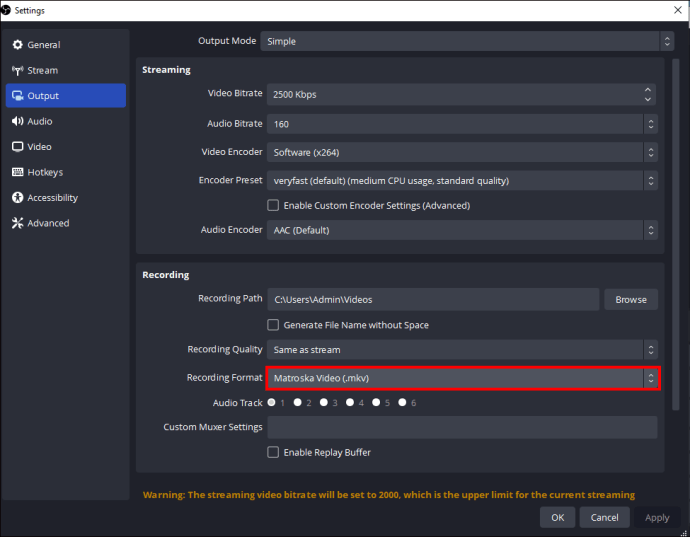
Task: Click Browse for recording path
Action: coord(631,299)
